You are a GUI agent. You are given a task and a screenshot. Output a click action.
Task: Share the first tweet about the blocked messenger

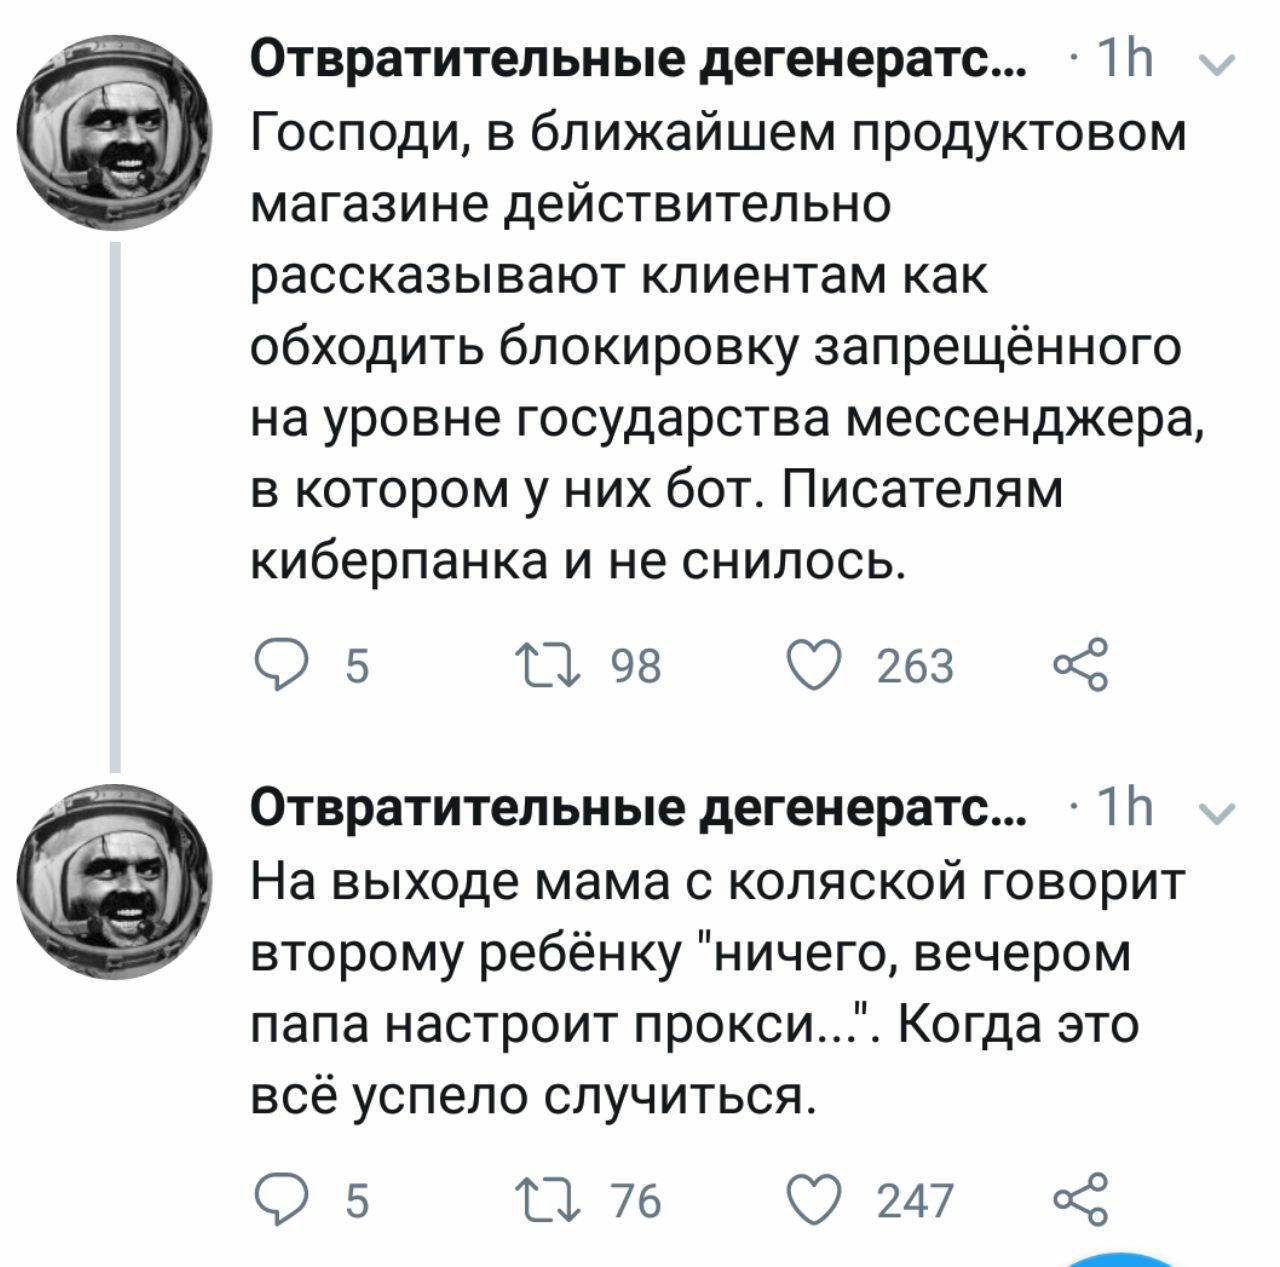pyautogui.click(x=1080, y=664)
